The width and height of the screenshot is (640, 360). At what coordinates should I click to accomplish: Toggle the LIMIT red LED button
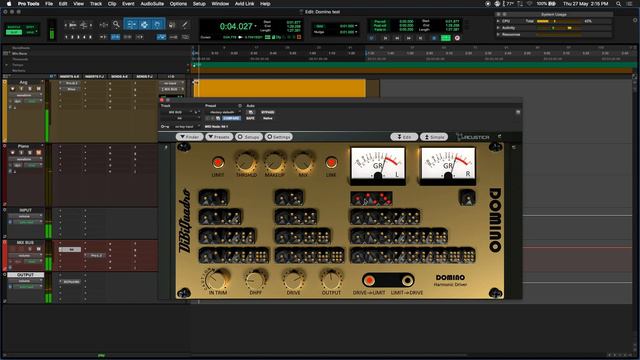click(218, 163)
